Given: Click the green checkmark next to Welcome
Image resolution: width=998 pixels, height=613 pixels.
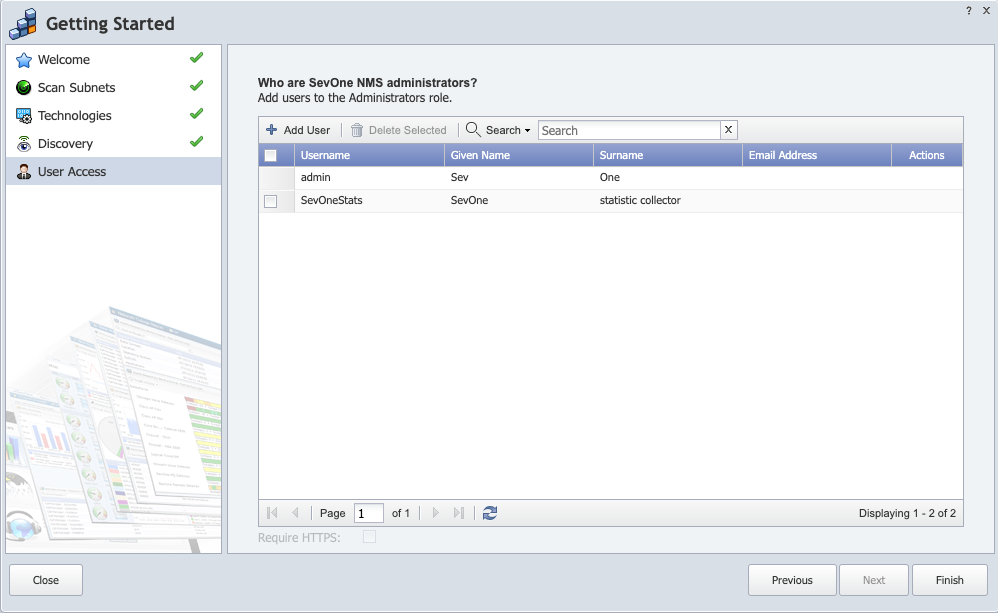Looking at the screenshot, I should tap(197, 58).
